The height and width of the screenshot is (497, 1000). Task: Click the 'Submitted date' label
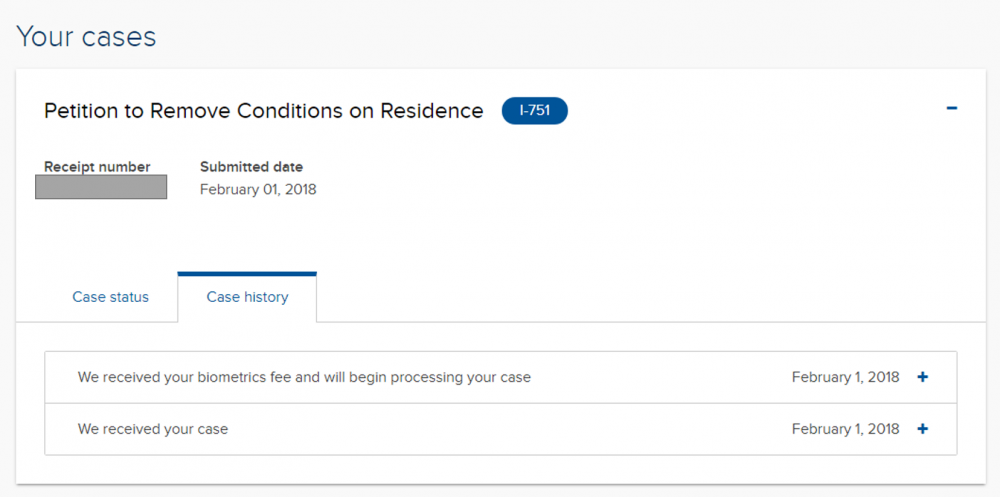pyautogui.click(x=251, y=167)
